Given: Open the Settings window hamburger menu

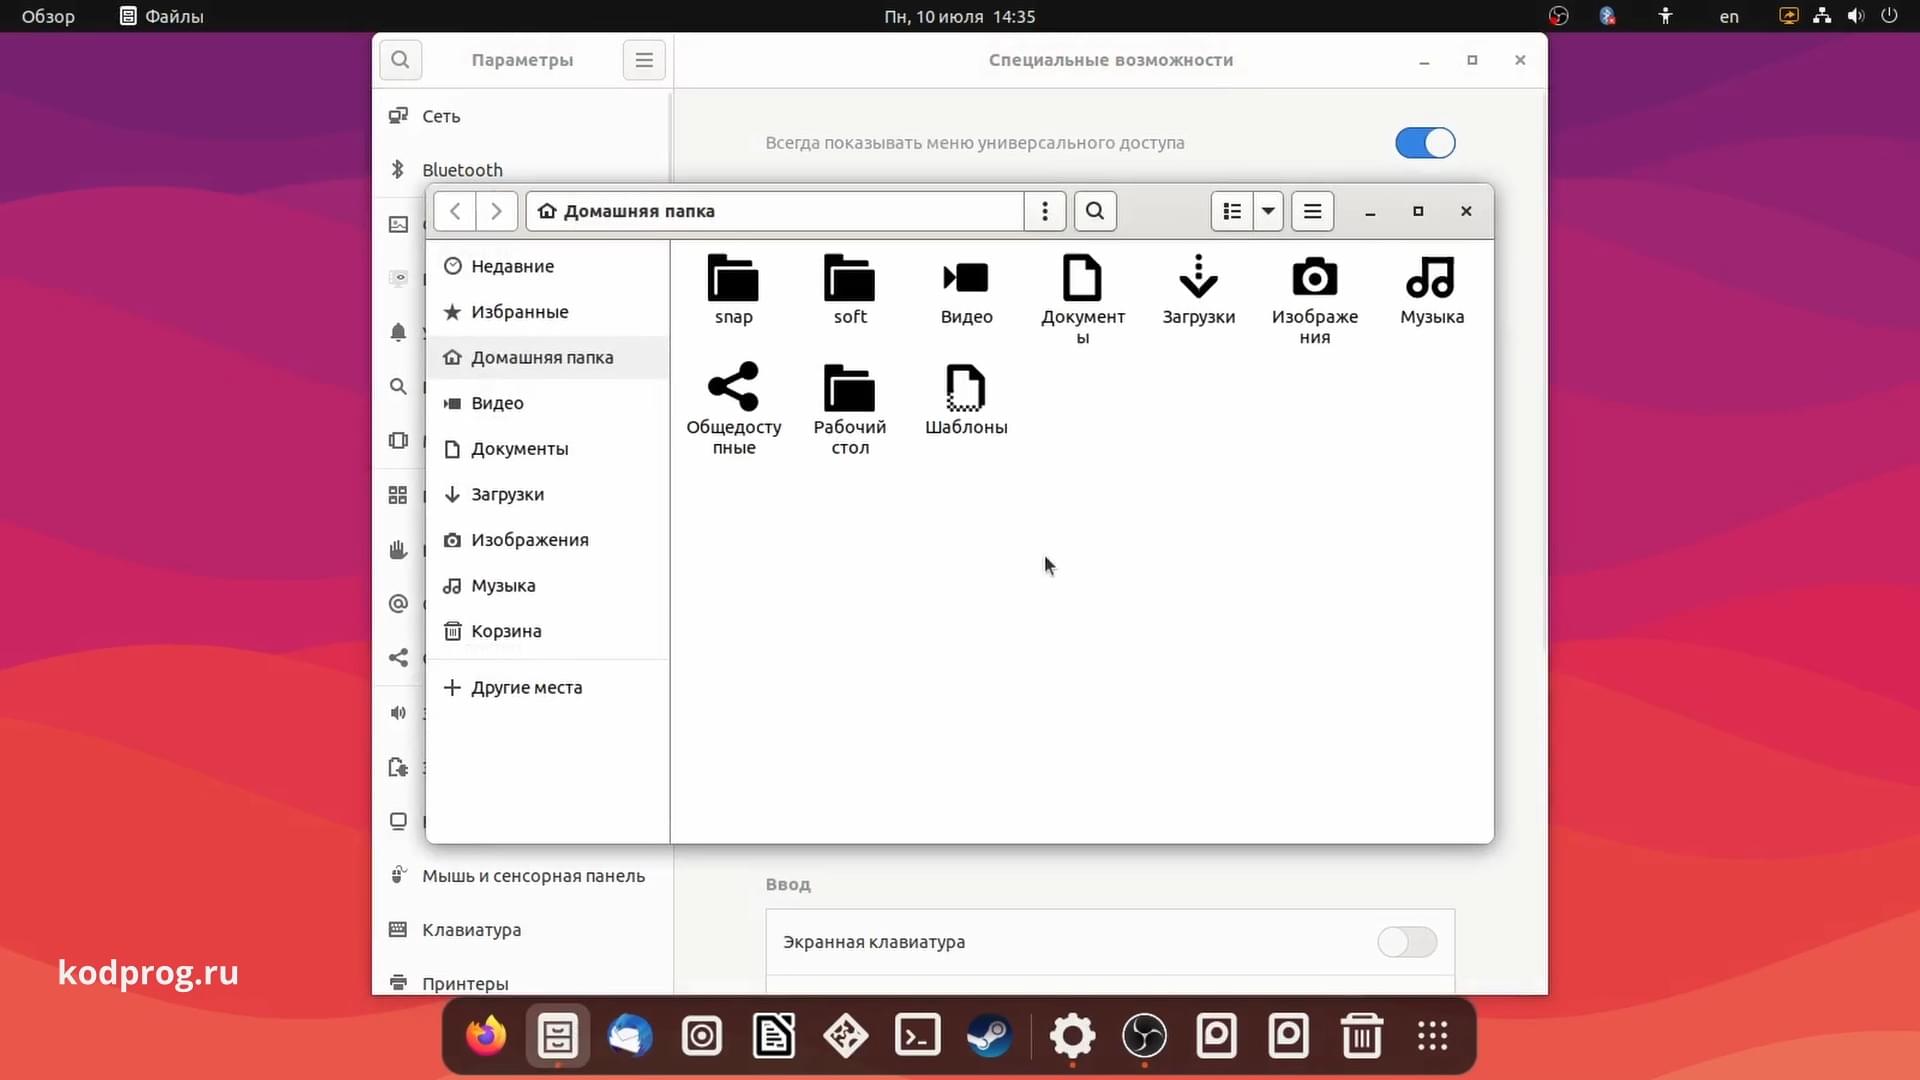Looking at the screenshot, I should pos(644,60).
